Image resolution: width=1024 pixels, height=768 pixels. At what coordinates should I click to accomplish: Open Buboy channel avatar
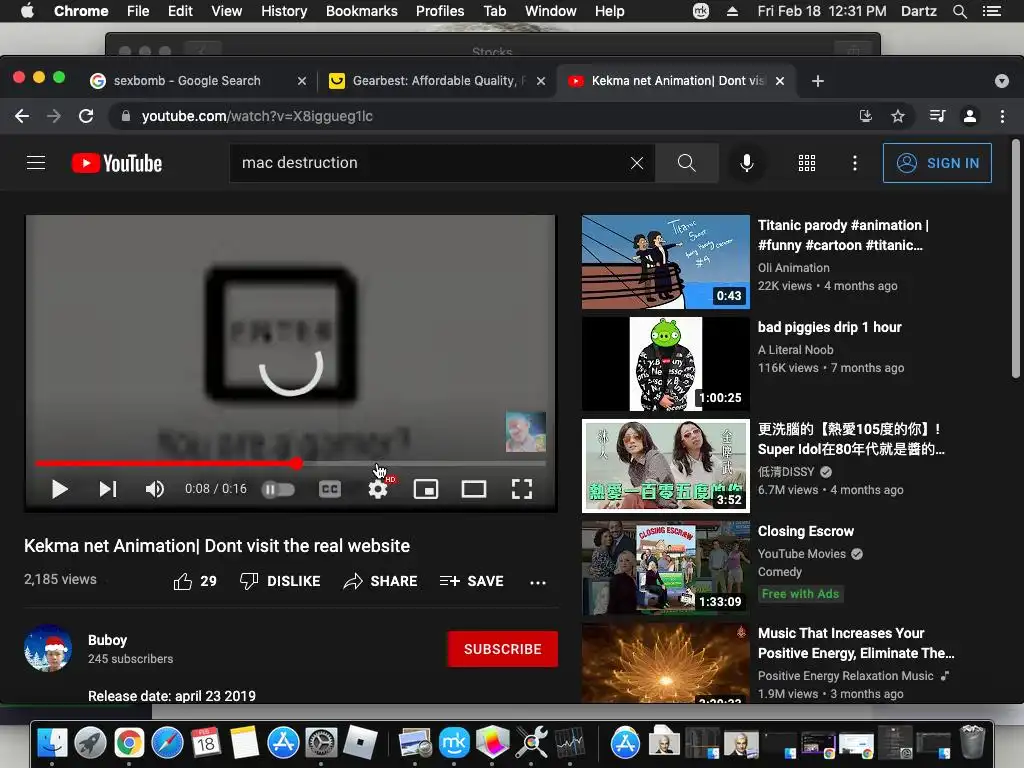[48, 648]
